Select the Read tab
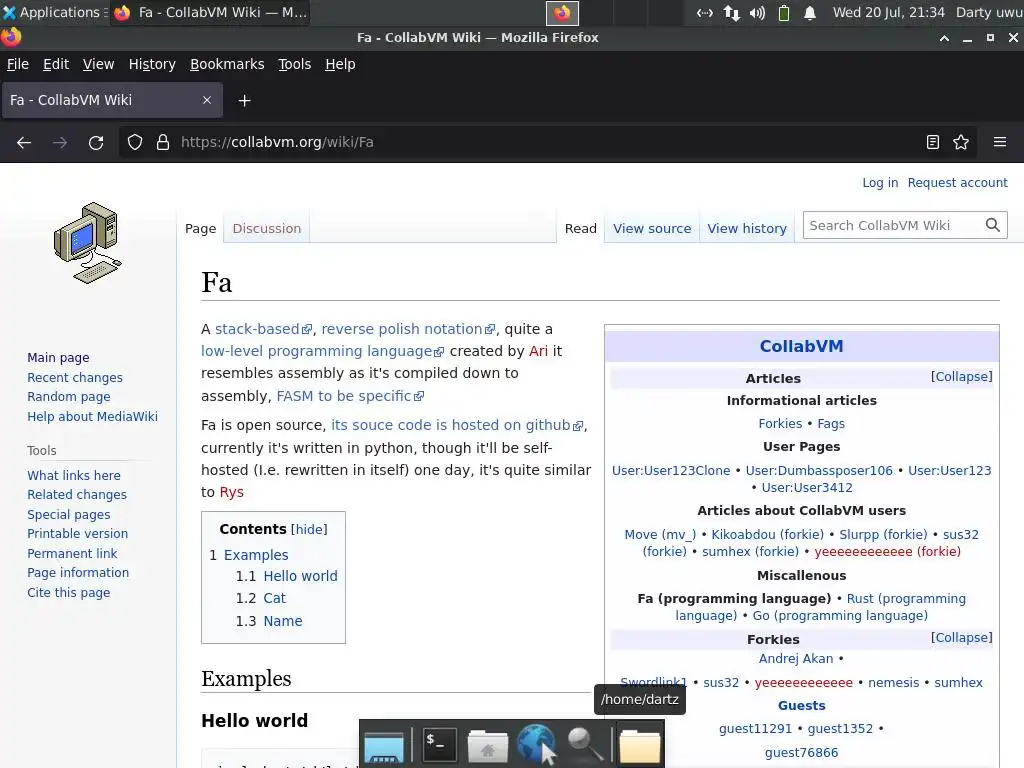This screenshot has height=768, width=1024. point(581,229)
